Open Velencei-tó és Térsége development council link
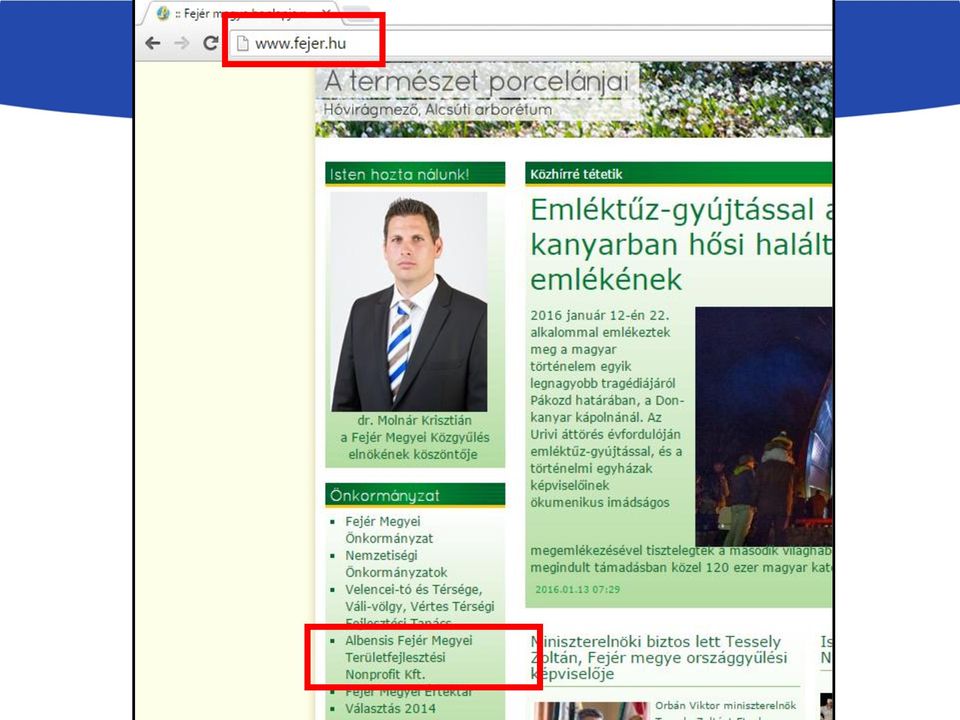The height and width of the screenshot is (720, 960). pos(419,606)
